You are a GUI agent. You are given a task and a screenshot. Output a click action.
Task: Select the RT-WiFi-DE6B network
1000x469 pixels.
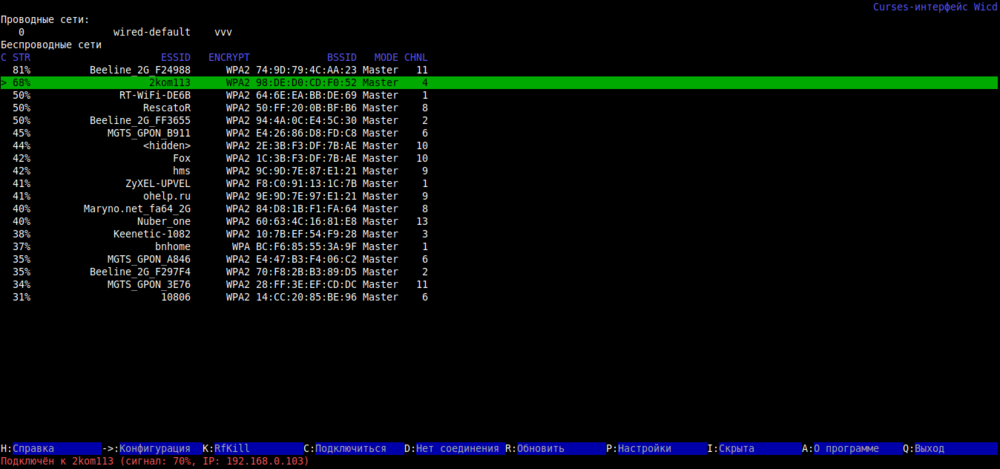214,95
